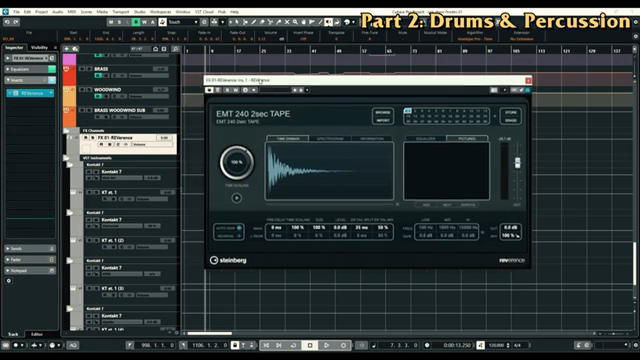Screen dimensions: 640x360
Task: Open the Transport menu
Action: click(120, 12)
